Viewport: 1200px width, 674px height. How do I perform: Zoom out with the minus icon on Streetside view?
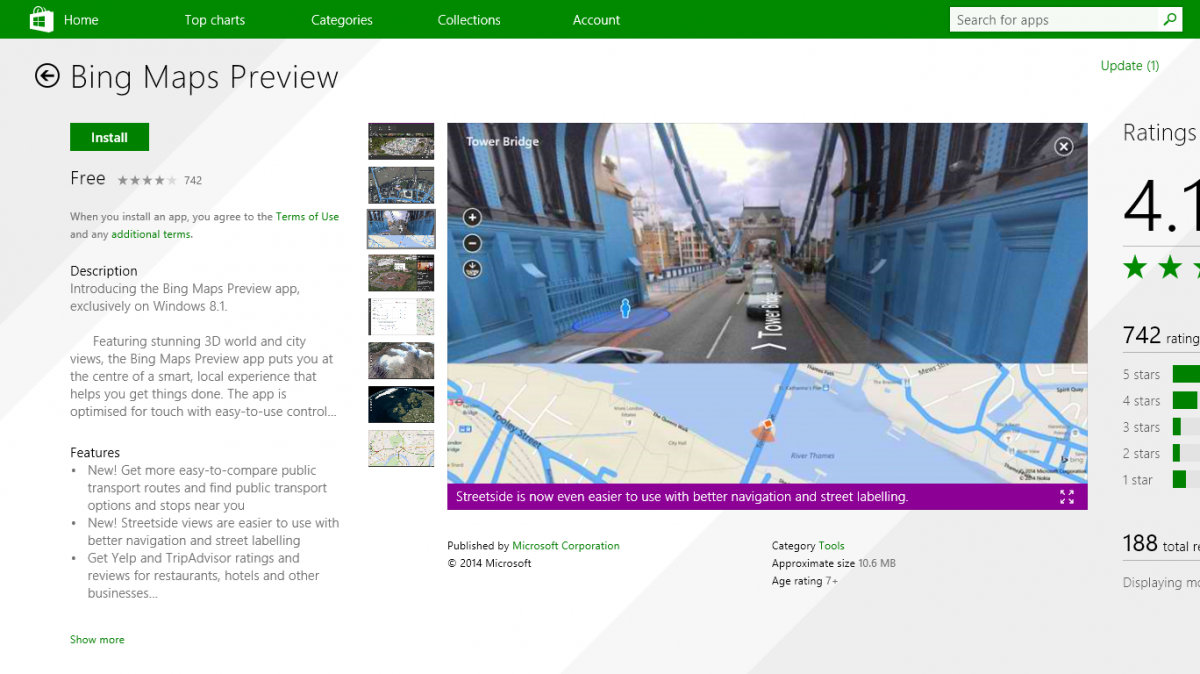pyautogui.click(x=473, y=243)
